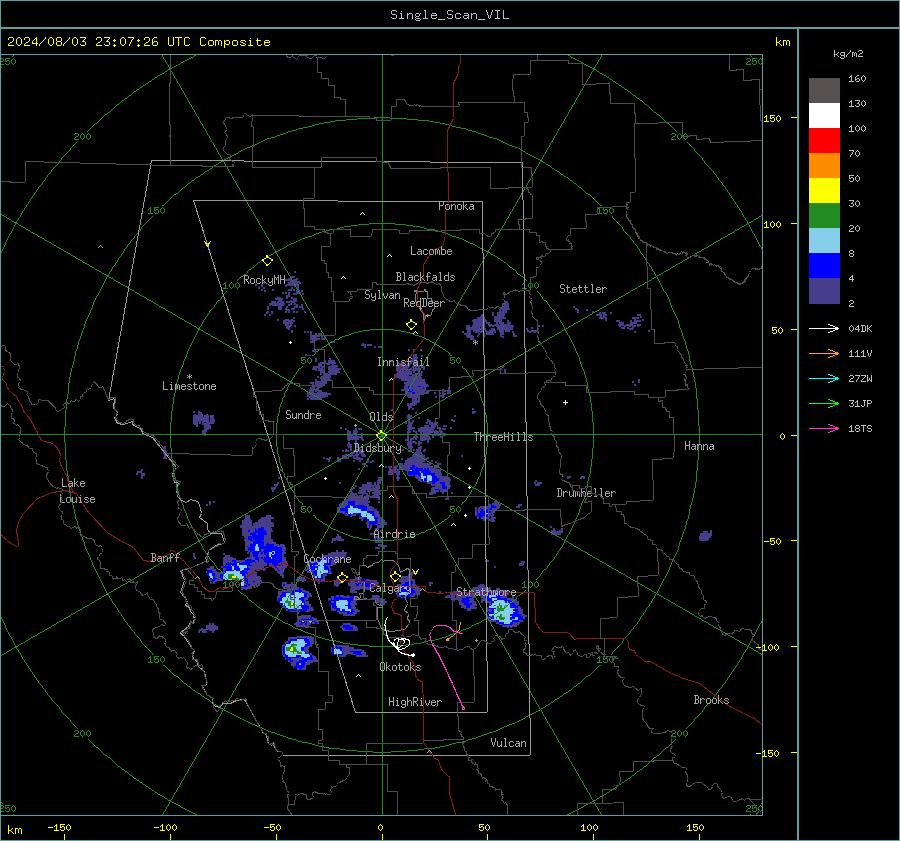Viewport: 900px width, 841px height.
Task: Click the orange 111V arrow in legend
Action: [x=824, y=354]
